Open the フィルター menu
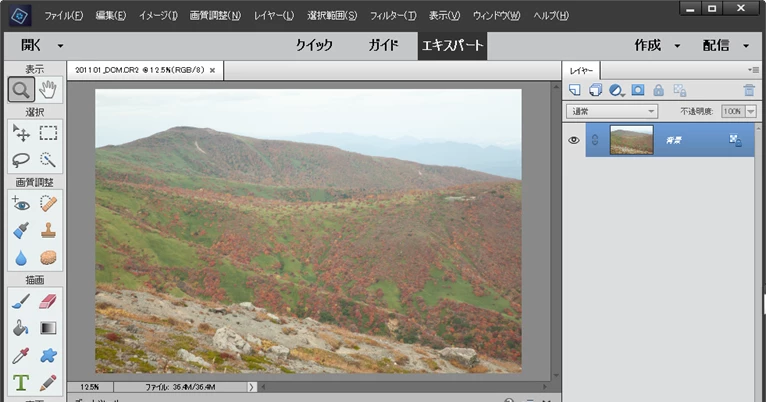The width and height of the screenshot is (766, 402). pyautogui.click(x=393, y=16)
